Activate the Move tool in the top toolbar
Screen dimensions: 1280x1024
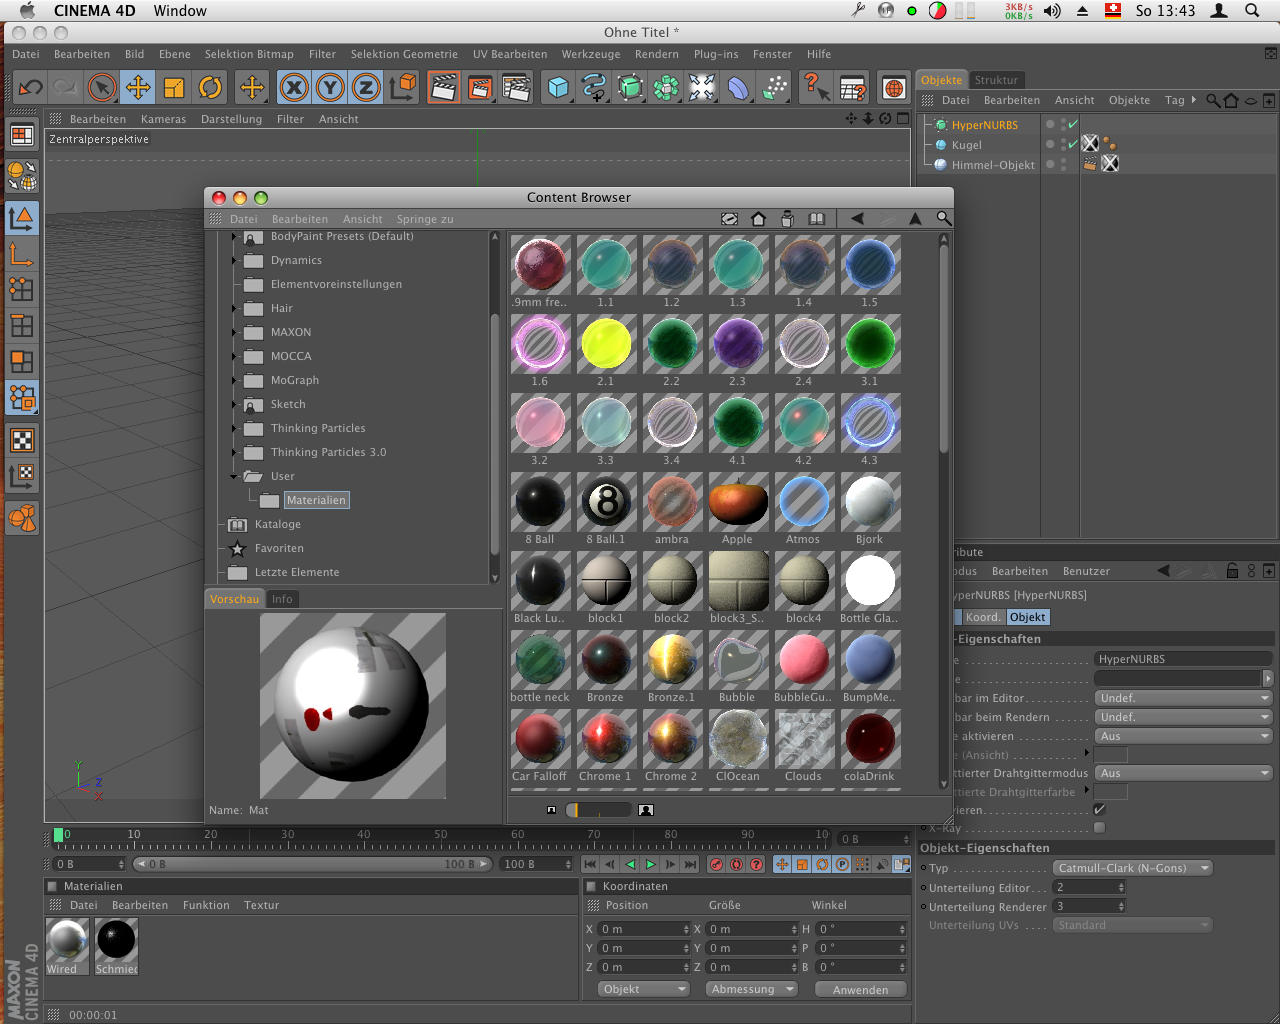[138, 88]
